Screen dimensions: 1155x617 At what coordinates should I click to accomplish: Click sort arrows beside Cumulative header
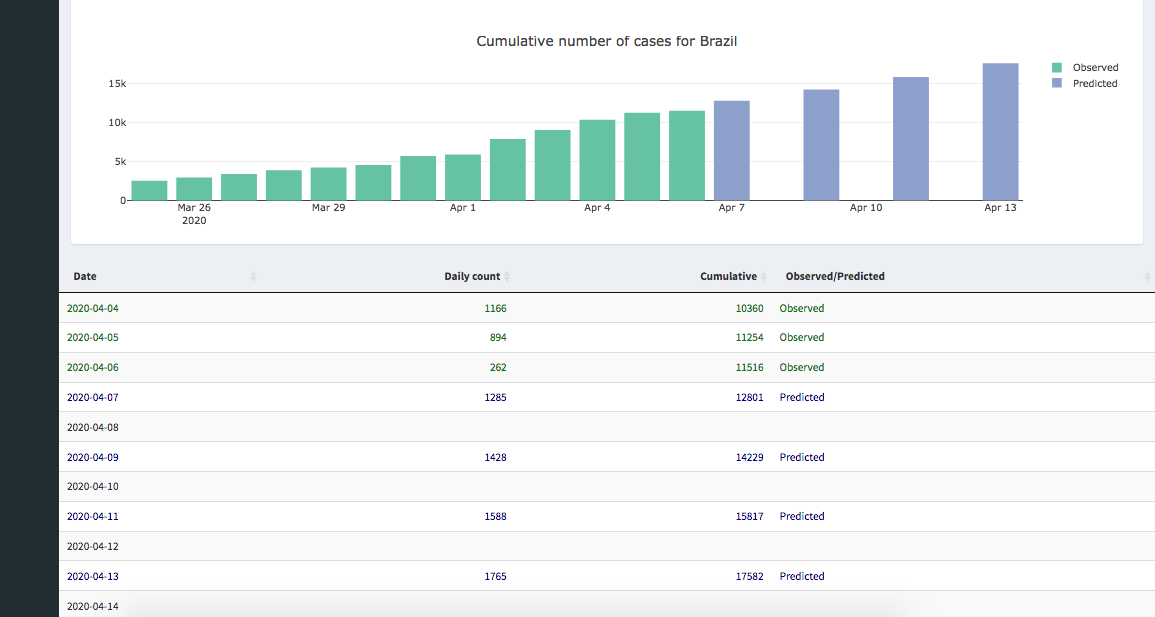764,277
